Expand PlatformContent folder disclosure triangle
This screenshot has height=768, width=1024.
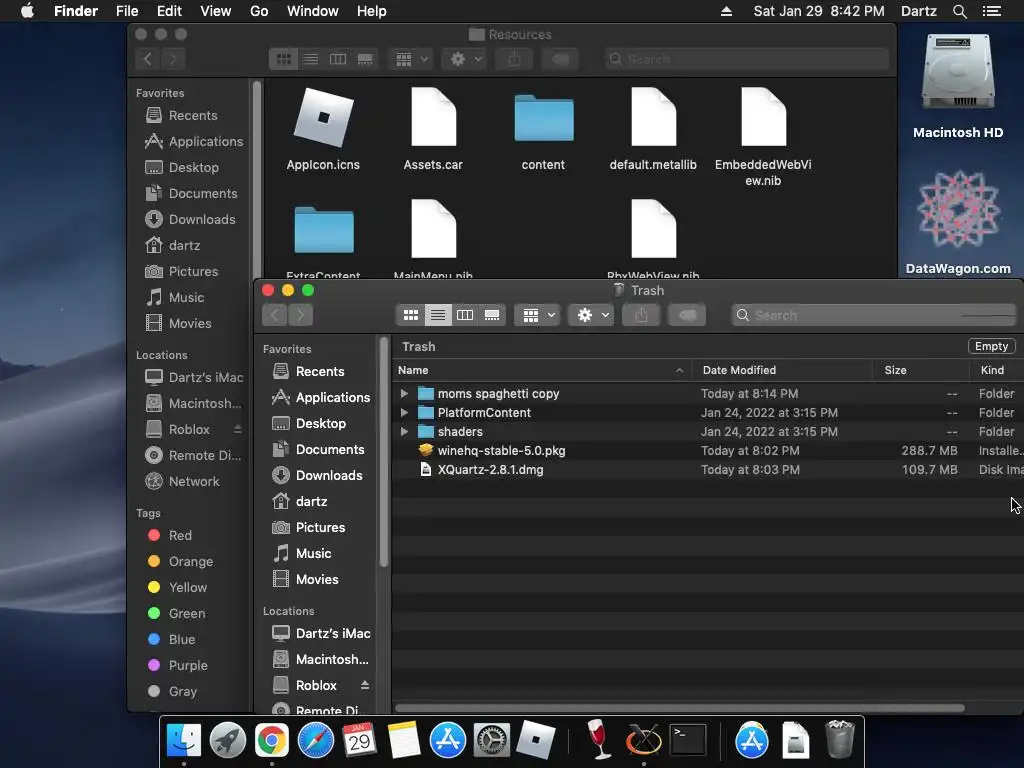coord(404,413)
